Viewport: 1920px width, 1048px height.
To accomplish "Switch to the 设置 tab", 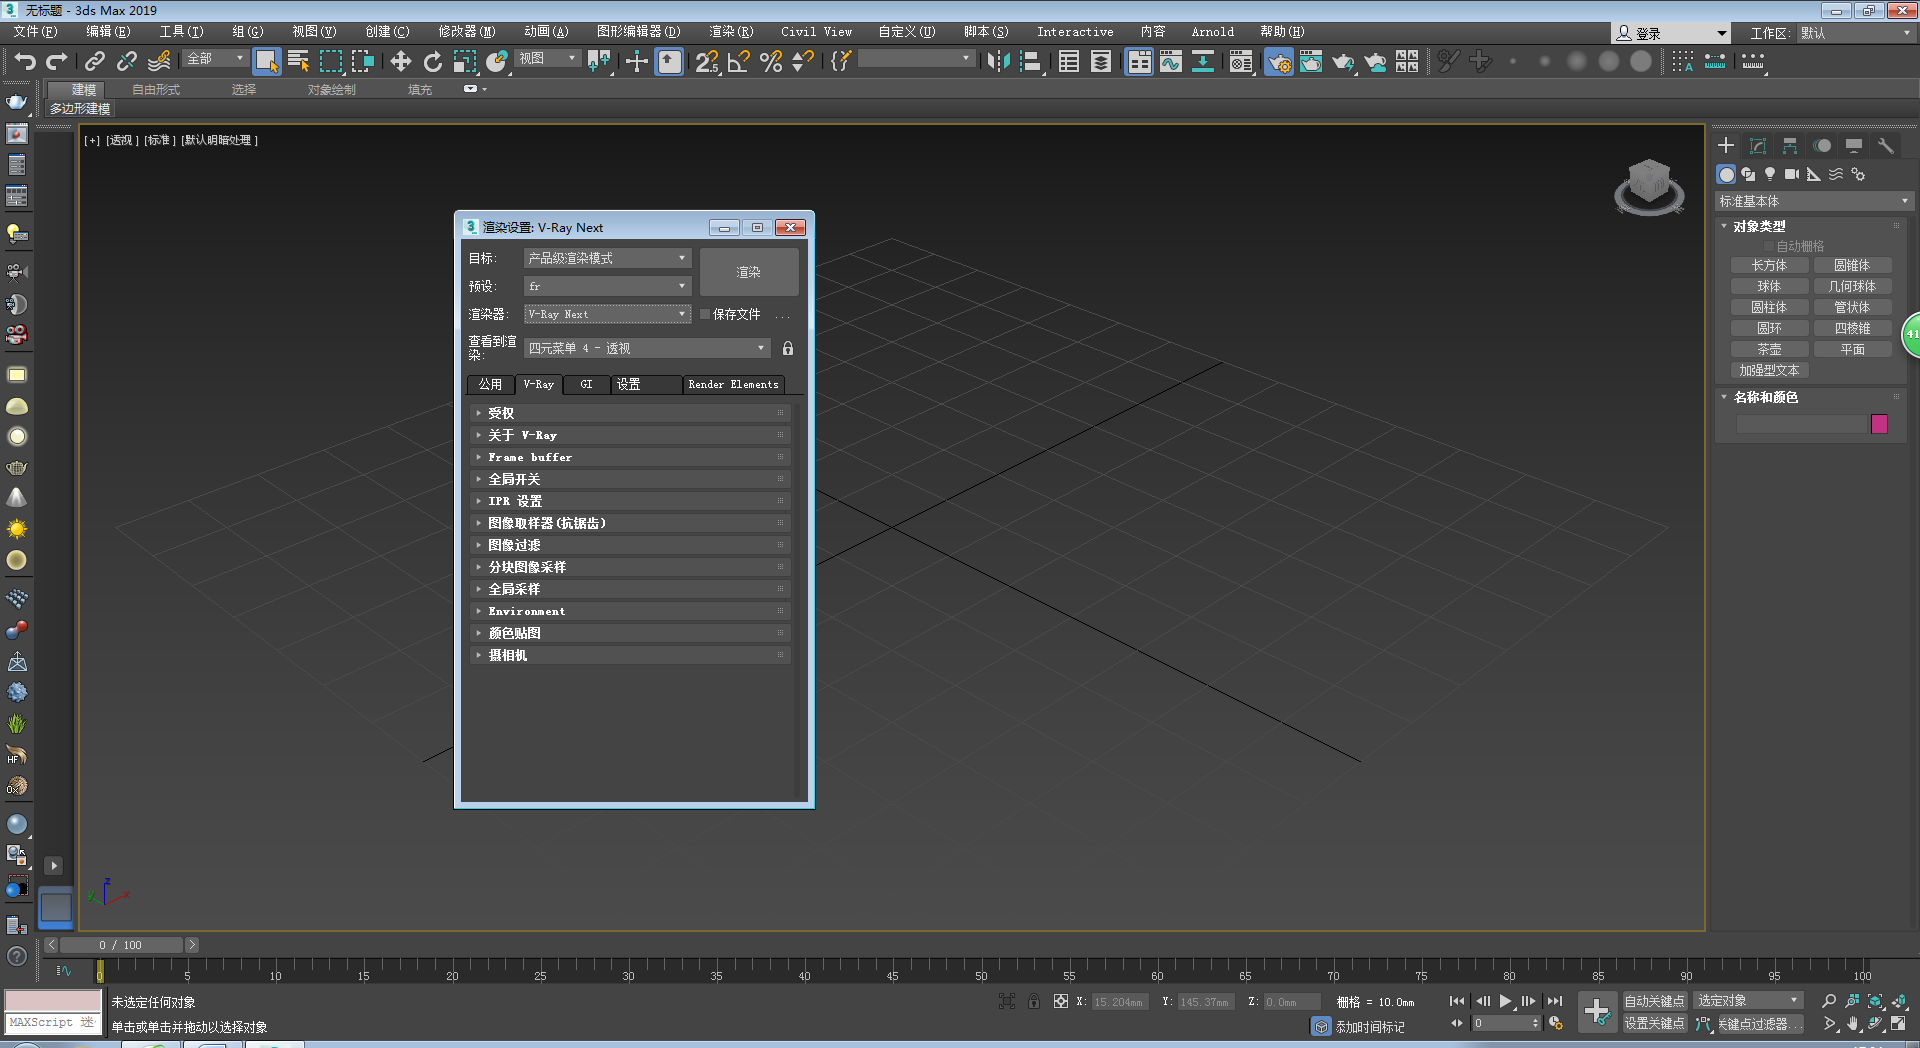I will [x=646, y=384].
